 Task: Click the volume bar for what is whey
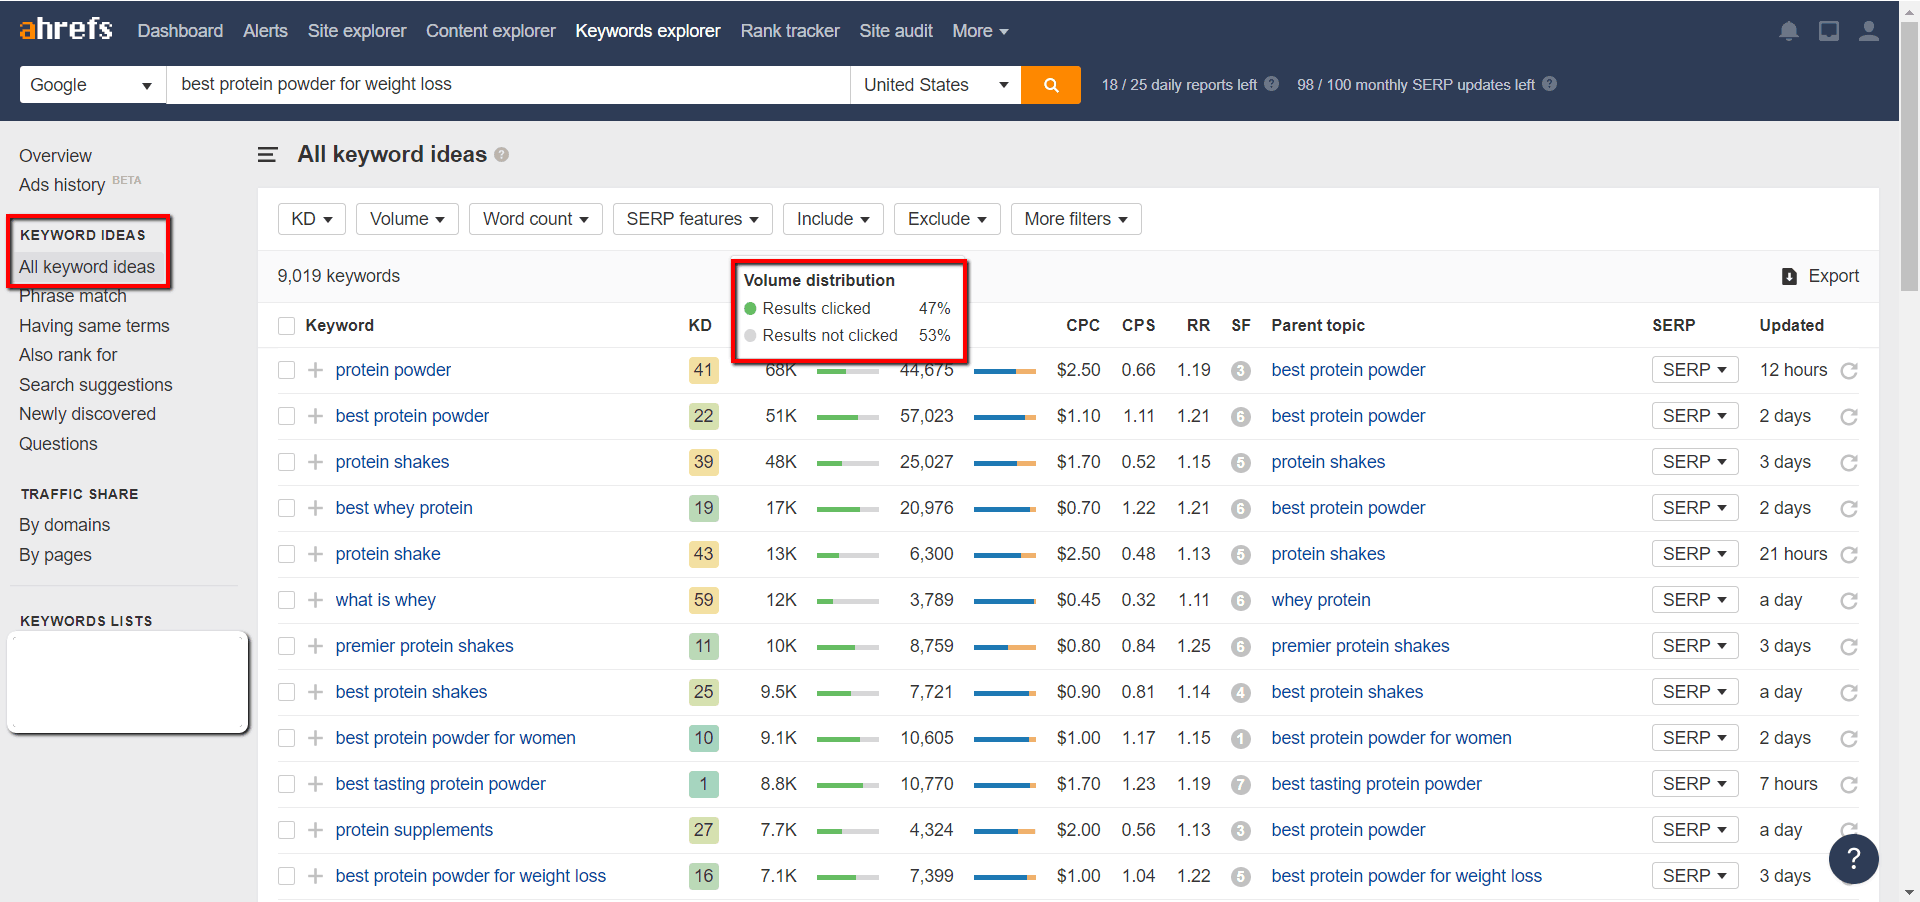(848, 601)
